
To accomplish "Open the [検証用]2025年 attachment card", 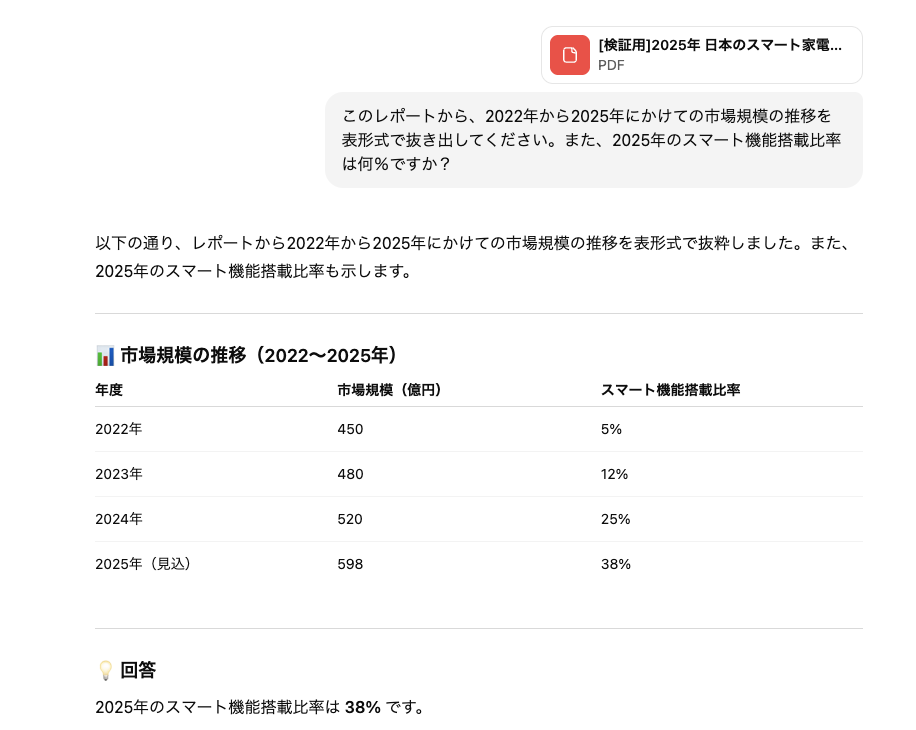I will (700, 55).
